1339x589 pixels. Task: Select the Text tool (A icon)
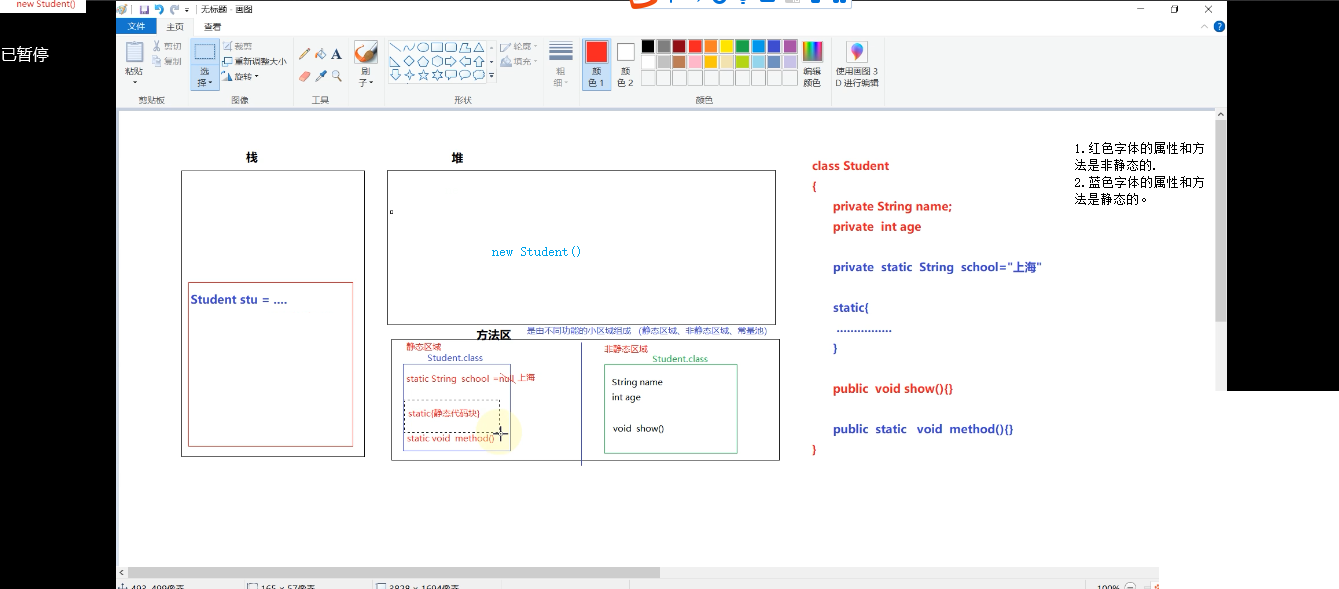[337, 54]
